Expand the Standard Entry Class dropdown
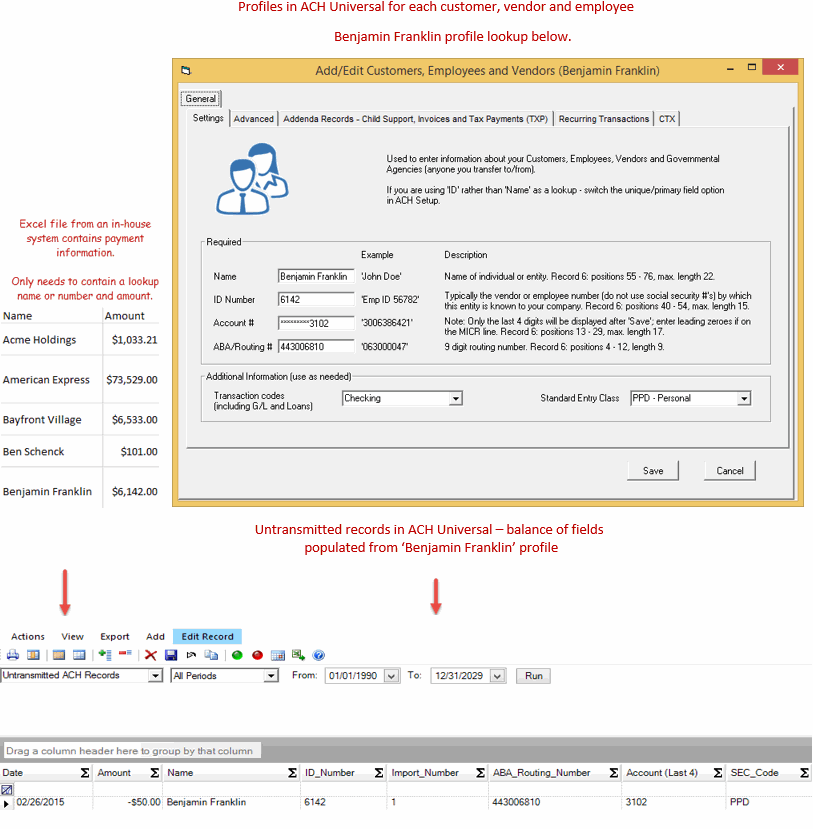Image resolution: width=813 pixels, height=829 pixels. 743,398
